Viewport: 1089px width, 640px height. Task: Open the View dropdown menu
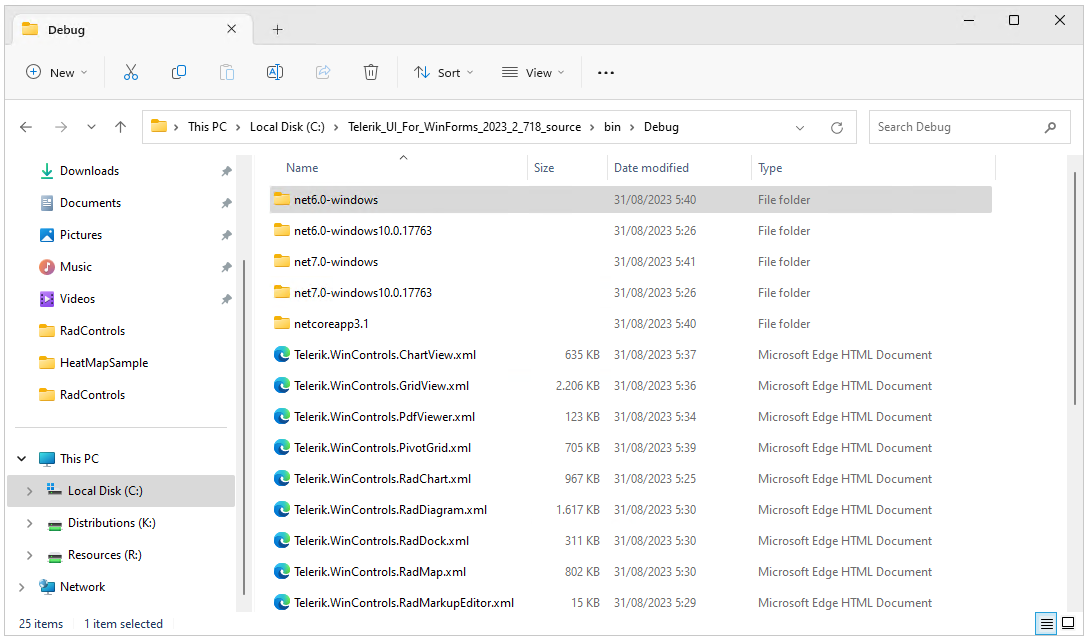[533, 72]
